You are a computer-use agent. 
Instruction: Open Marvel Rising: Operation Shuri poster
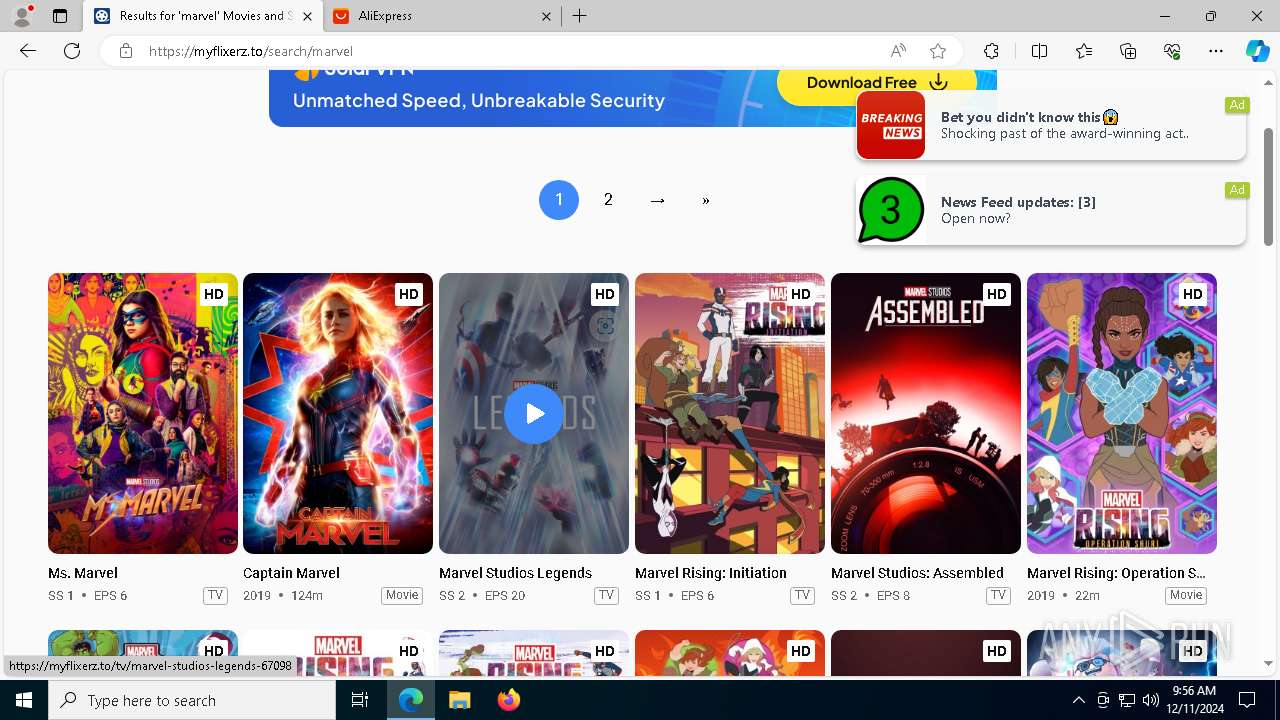[x=1122, y=413]
